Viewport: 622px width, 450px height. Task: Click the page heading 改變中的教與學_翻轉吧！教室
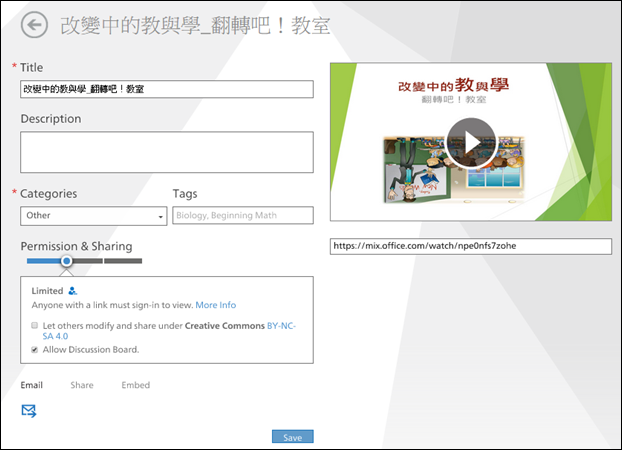click(x=195, y=25)
